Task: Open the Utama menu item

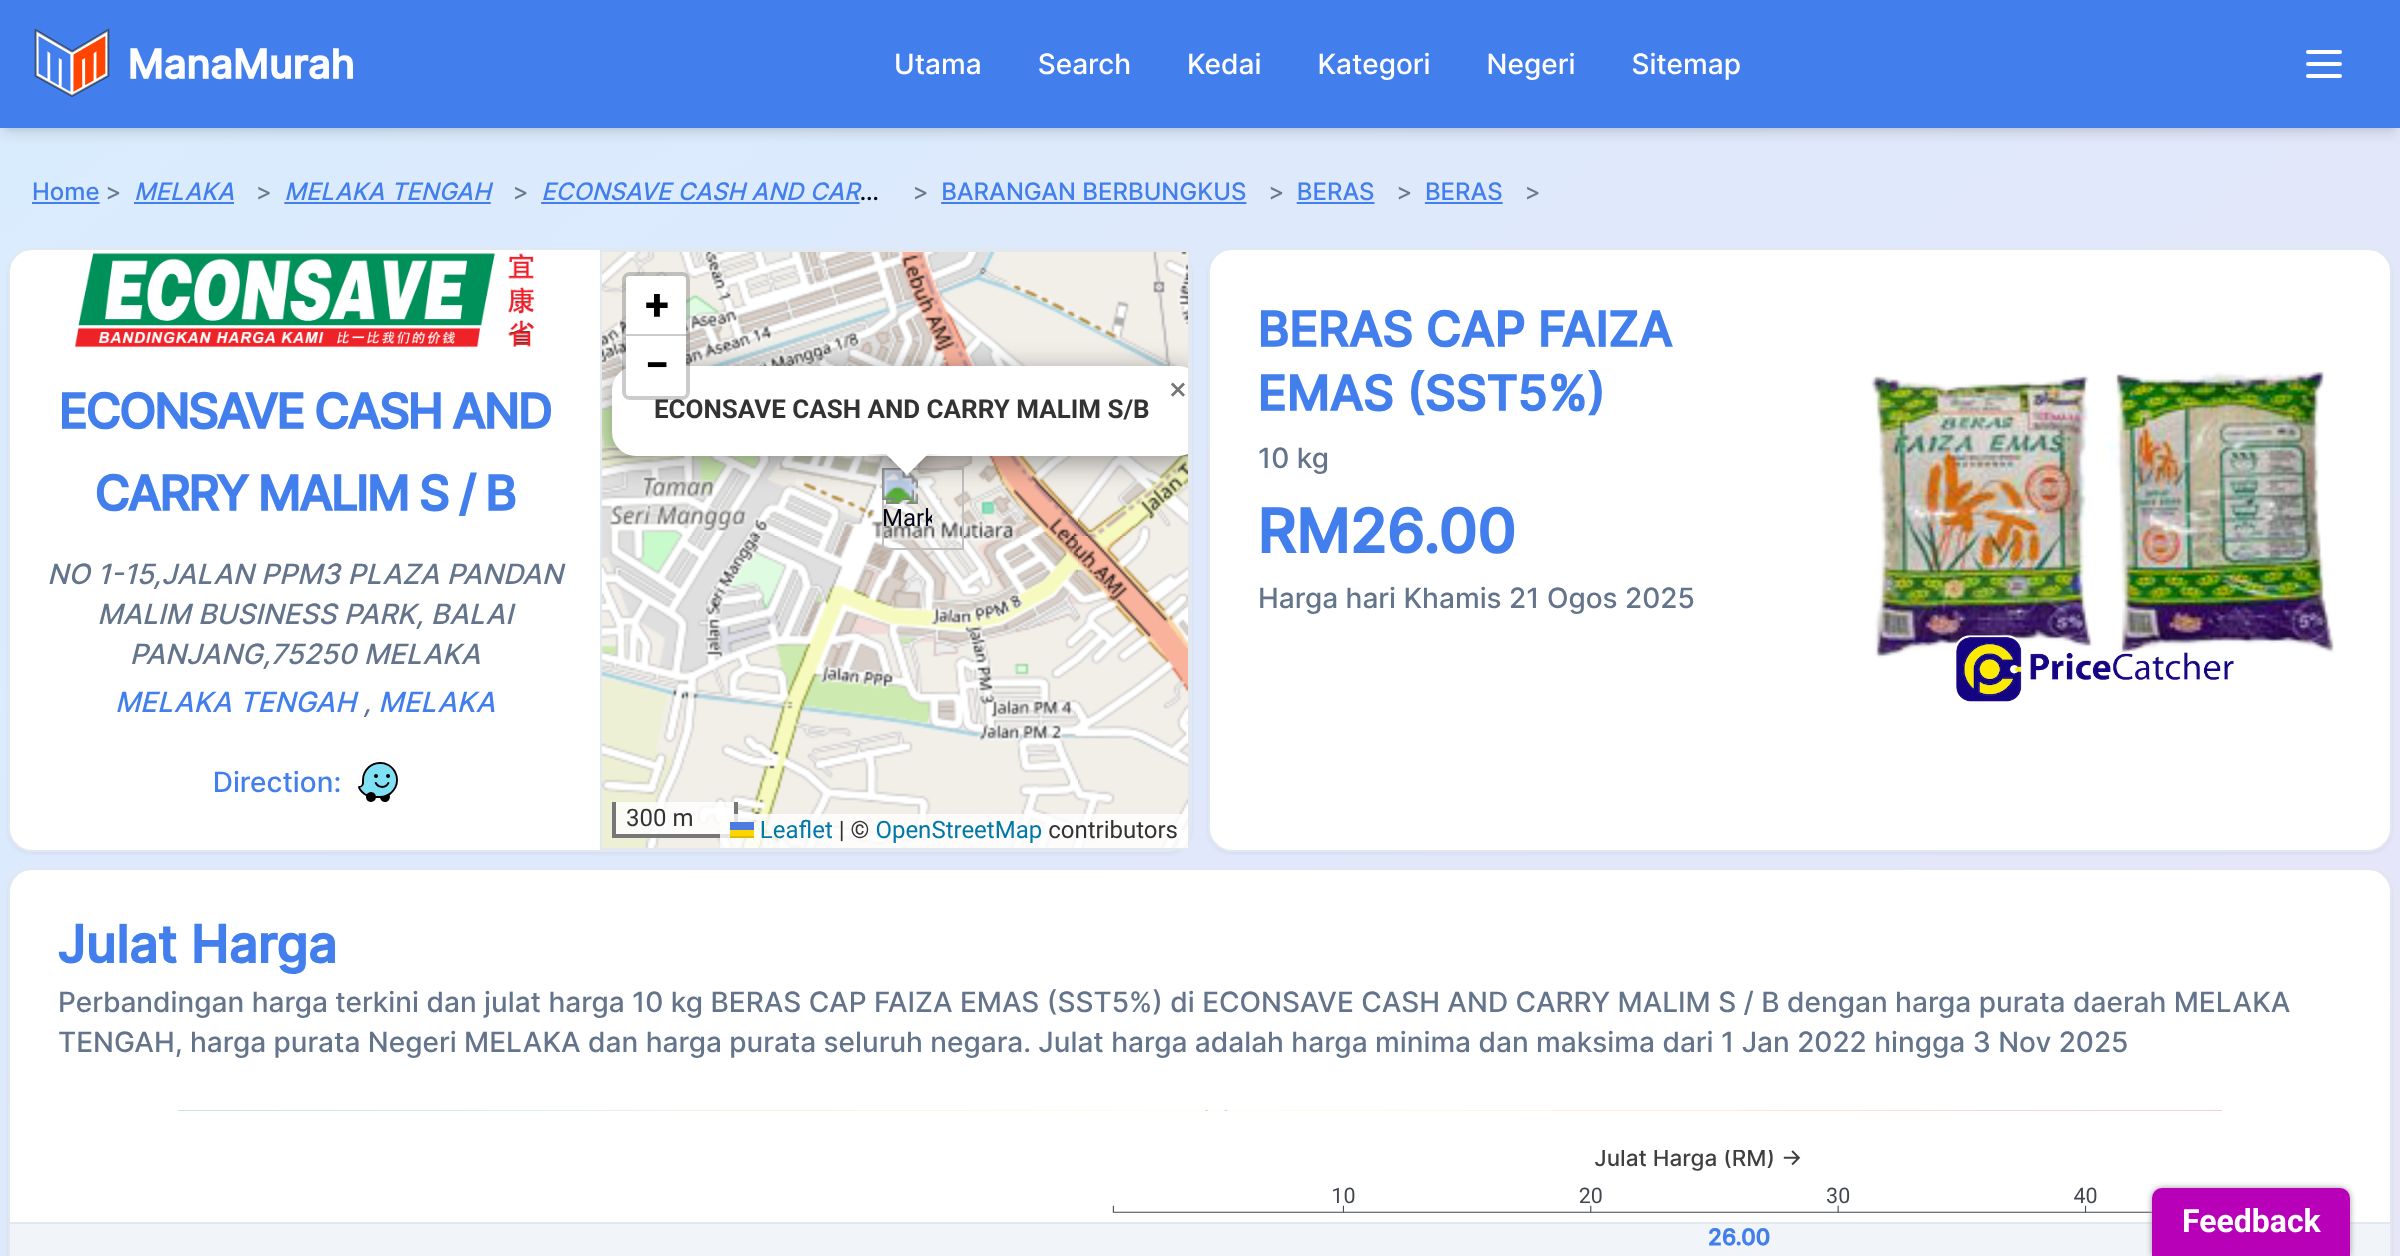Action: 937,64
